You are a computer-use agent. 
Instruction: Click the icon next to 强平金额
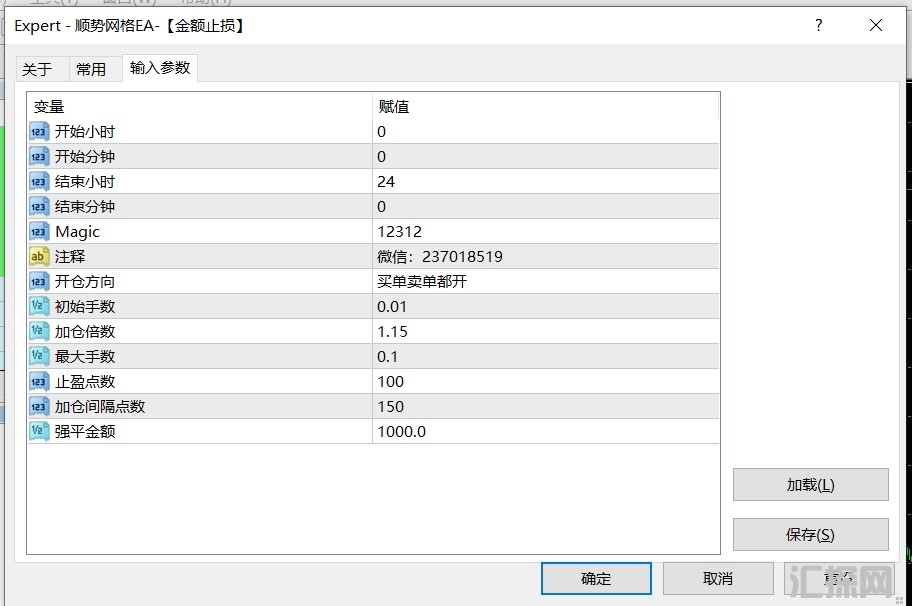point(39,432)
